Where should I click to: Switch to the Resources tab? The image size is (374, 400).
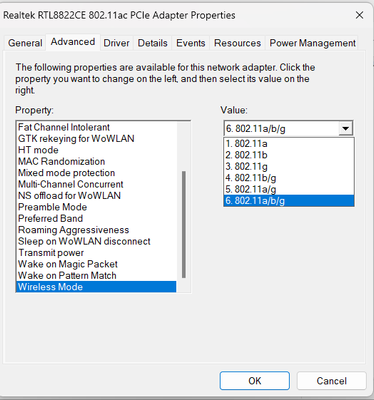click(237, 43)
